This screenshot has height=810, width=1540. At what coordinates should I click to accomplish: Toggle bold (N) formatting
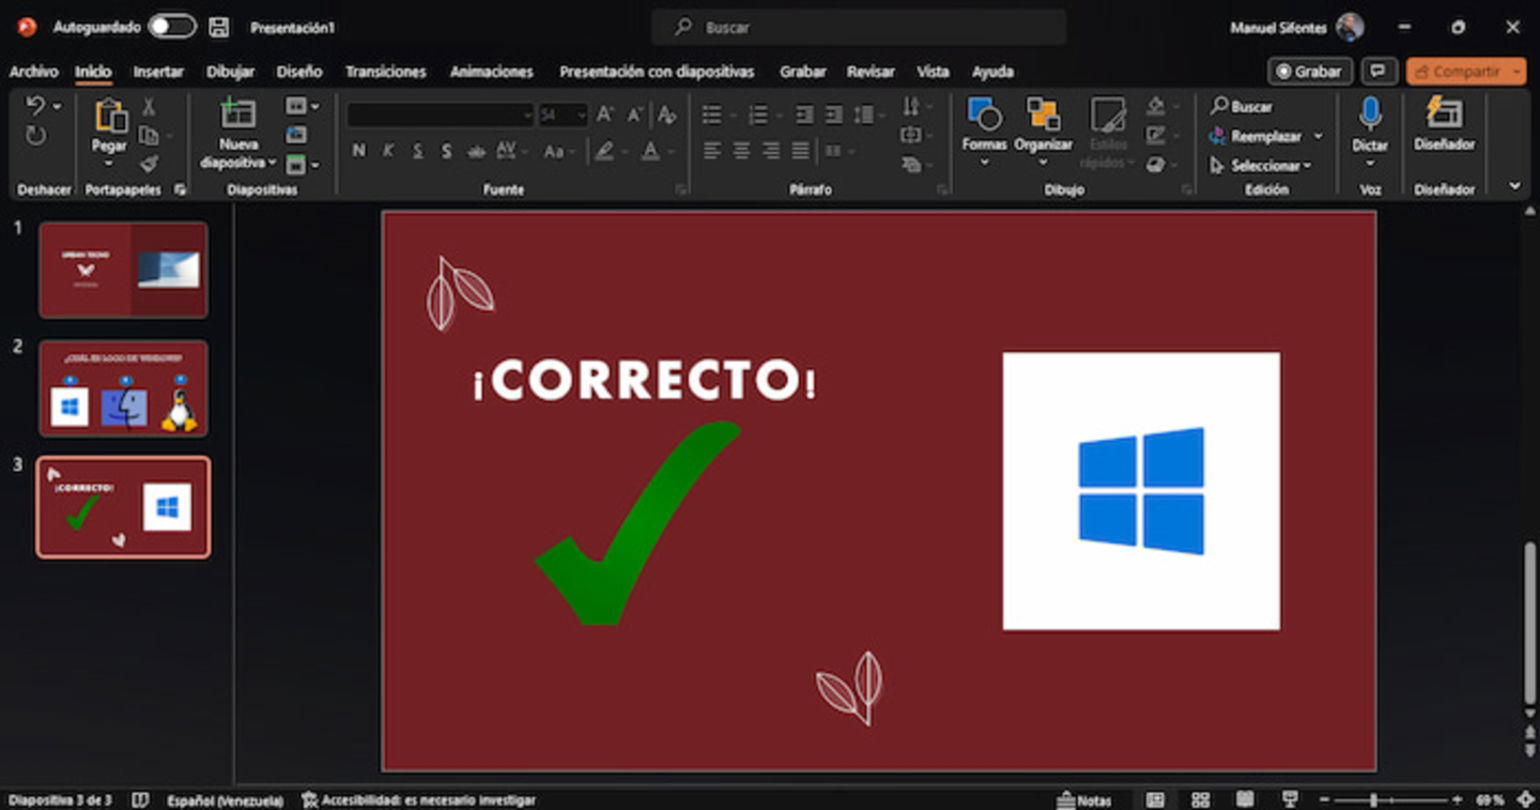point(359,151)
